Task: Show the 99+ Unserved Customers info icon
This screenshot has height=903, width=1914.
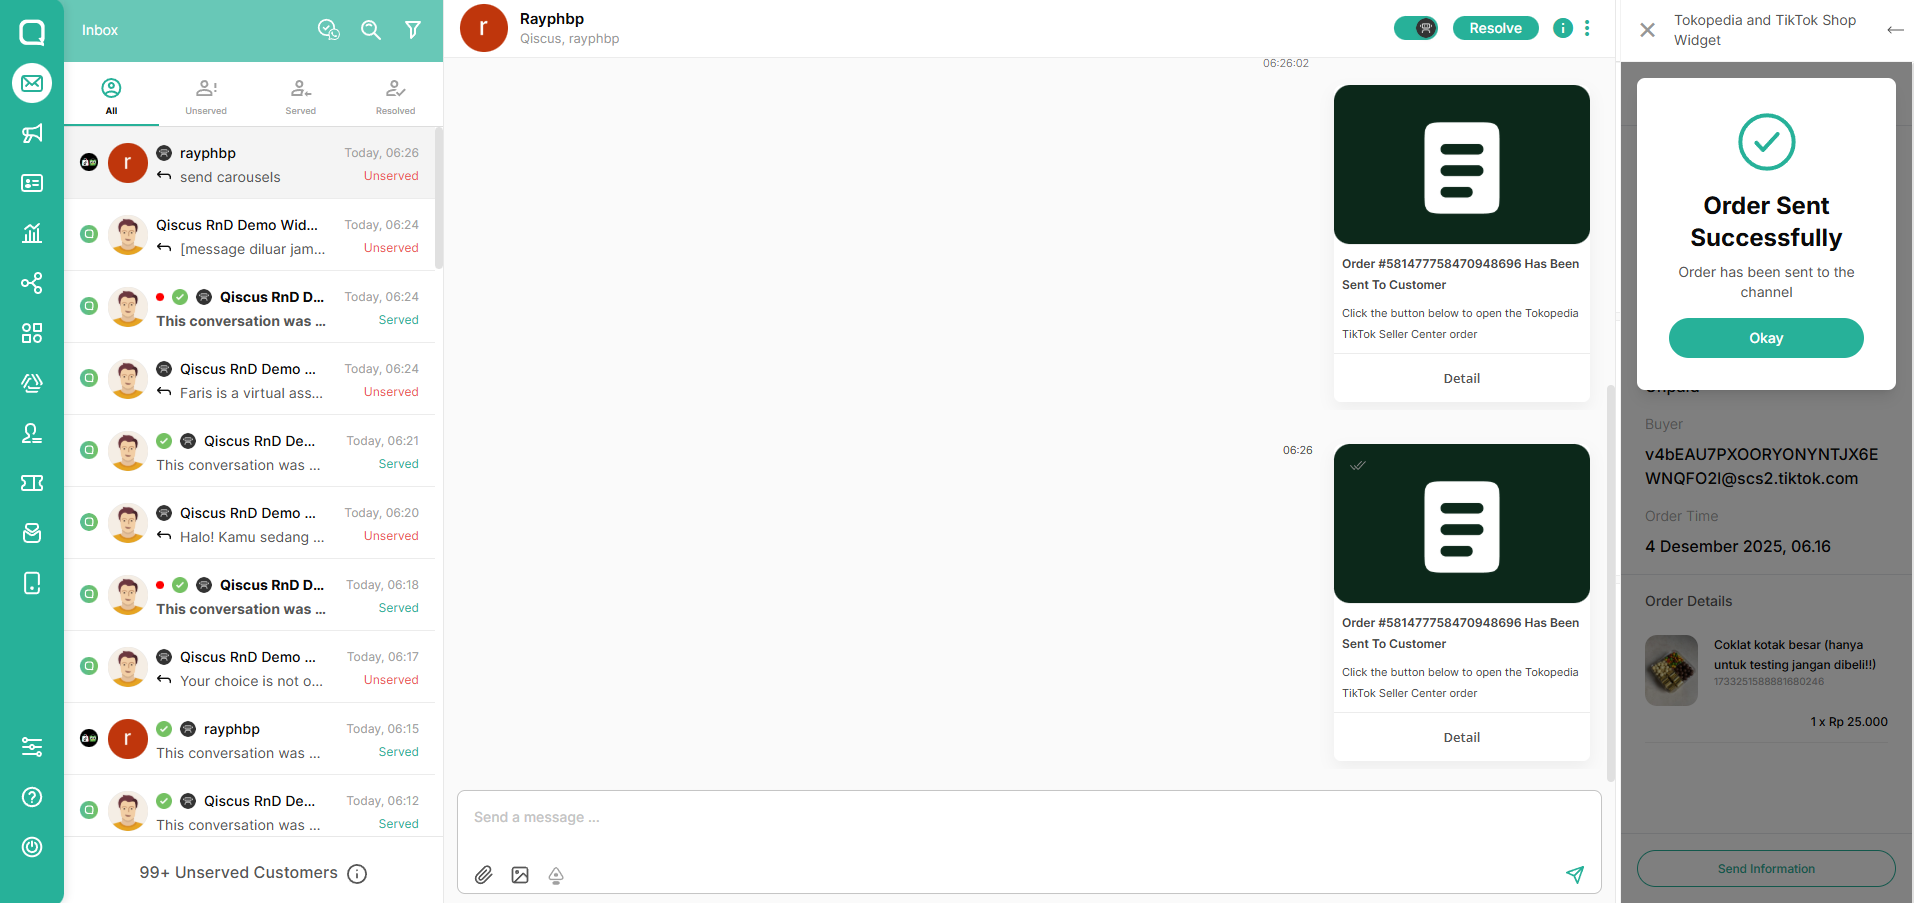Action: tap(357, 874)
